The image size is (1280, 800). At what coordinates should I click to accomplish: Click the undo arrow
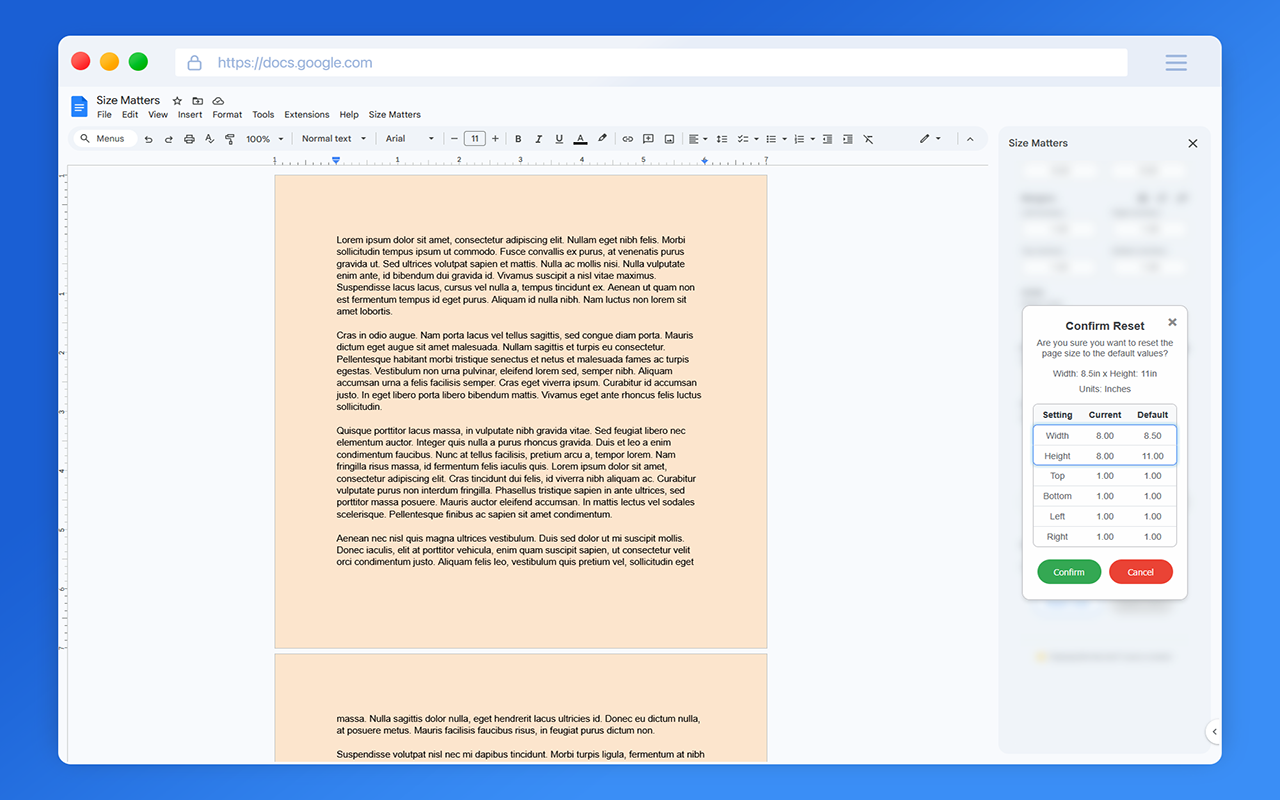tap(148, 139)
